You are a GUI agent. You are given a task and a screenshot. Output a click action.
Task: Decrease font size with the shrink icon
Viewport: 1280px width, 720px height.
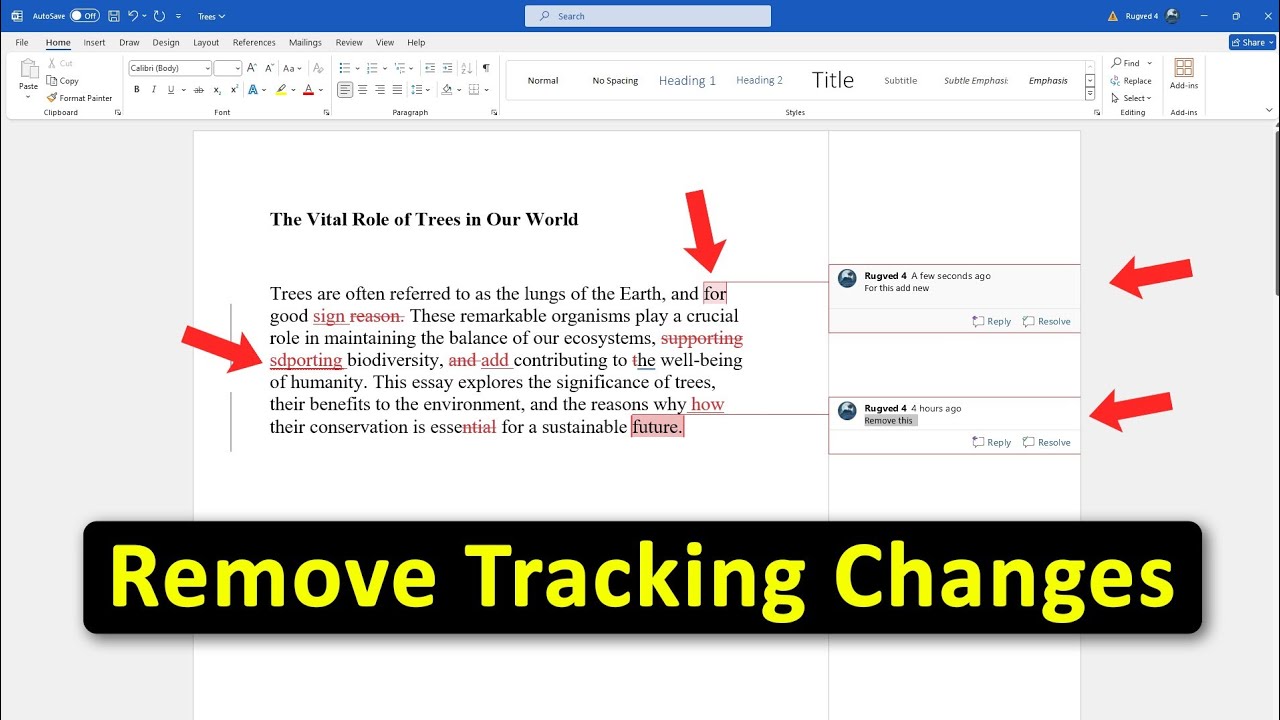(x=270, y=68)
